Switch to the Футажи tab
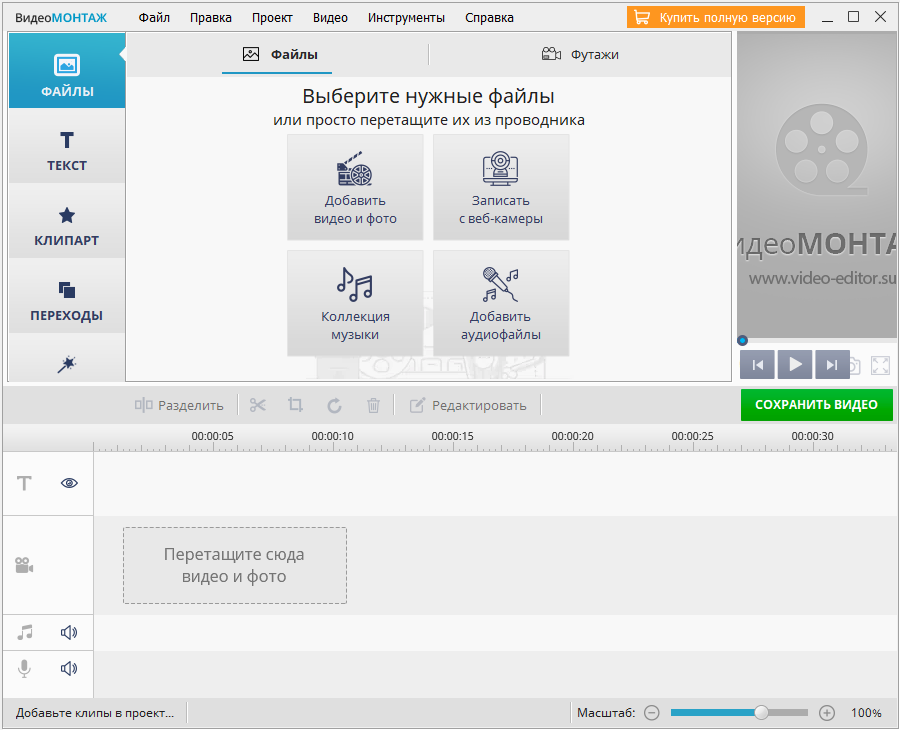Screen dimensions: 900x730 [x=580, y=55]
